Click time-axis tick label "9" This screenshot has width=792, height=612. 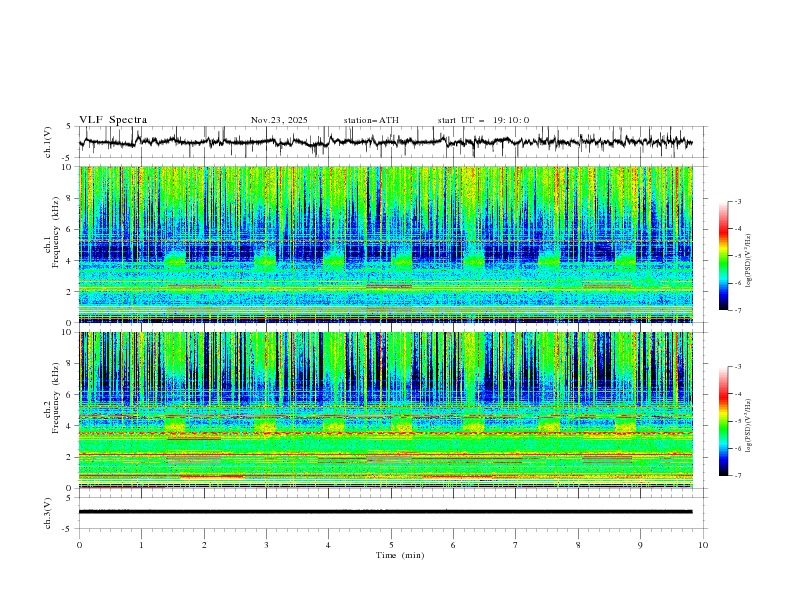point(640,545)
